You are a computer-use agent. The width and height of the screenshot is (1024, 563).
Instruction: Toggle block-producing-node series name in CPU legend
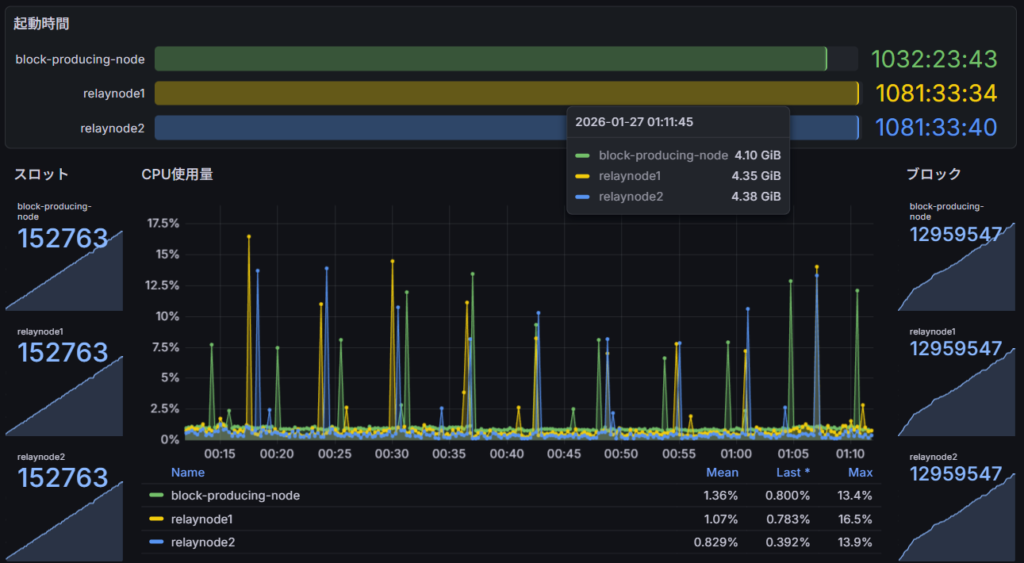[x=235, y=495]
